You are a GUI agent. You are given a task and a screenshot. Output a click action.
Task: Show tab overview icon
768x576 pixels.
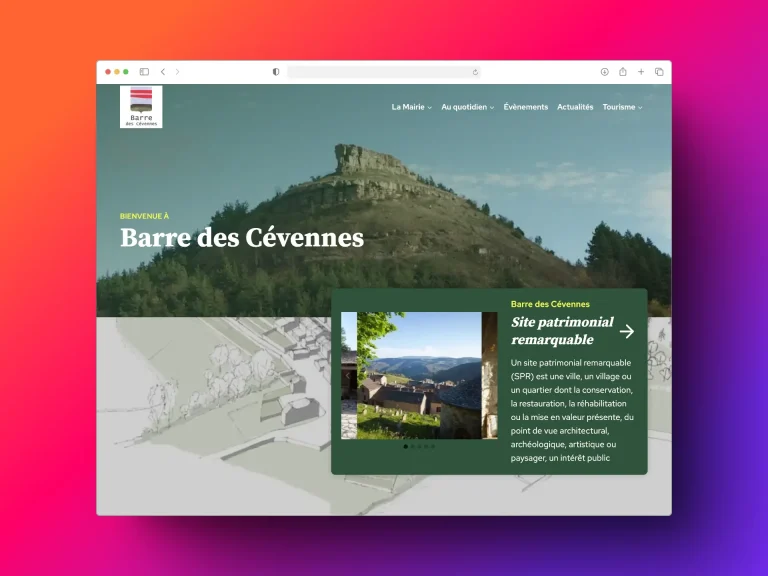point(659,72)
